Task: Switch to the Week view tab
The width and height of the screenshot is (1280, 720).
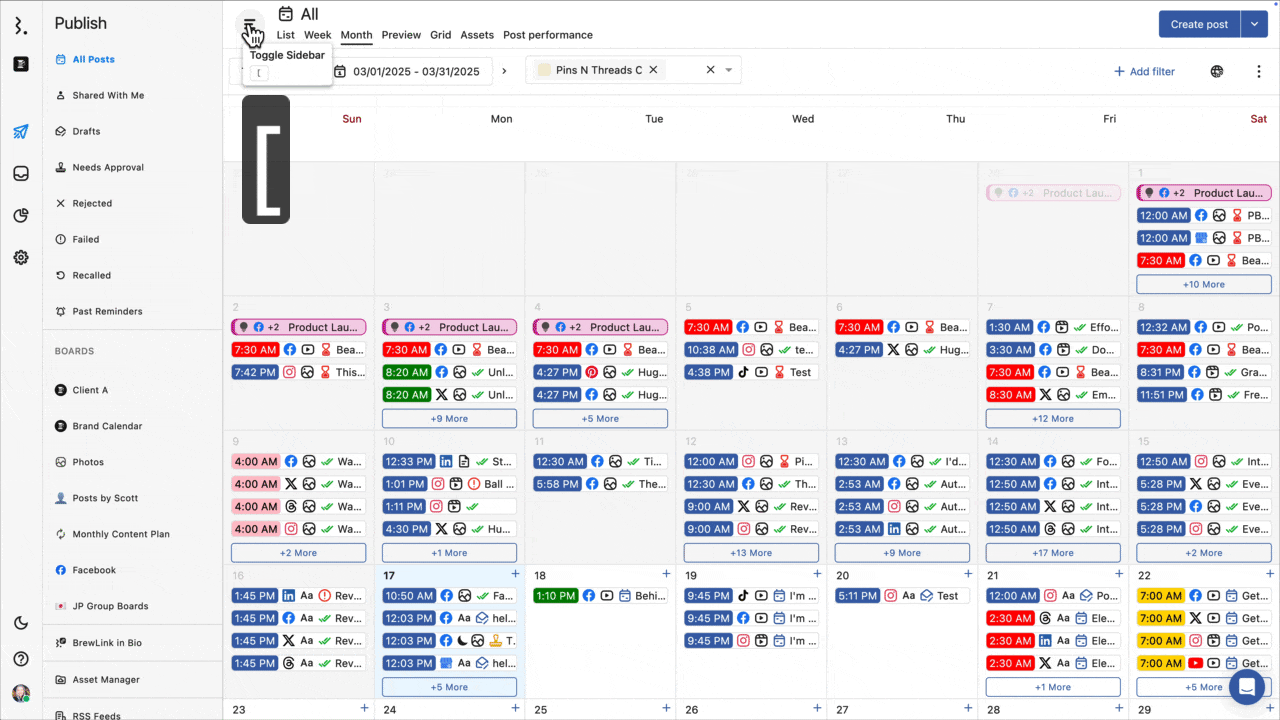Action: tap(317, 35)
